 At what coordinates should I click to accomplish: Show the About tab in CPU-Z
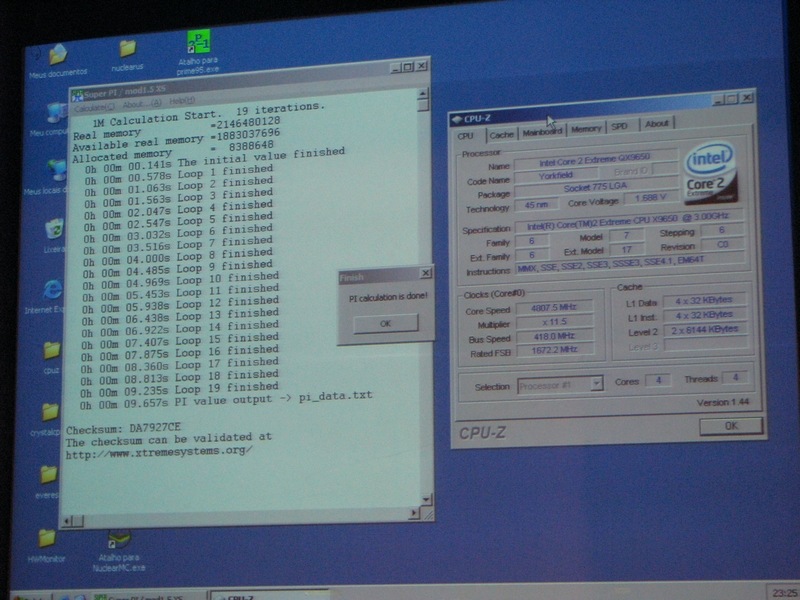pyautogui.click(x=657, y=123)
